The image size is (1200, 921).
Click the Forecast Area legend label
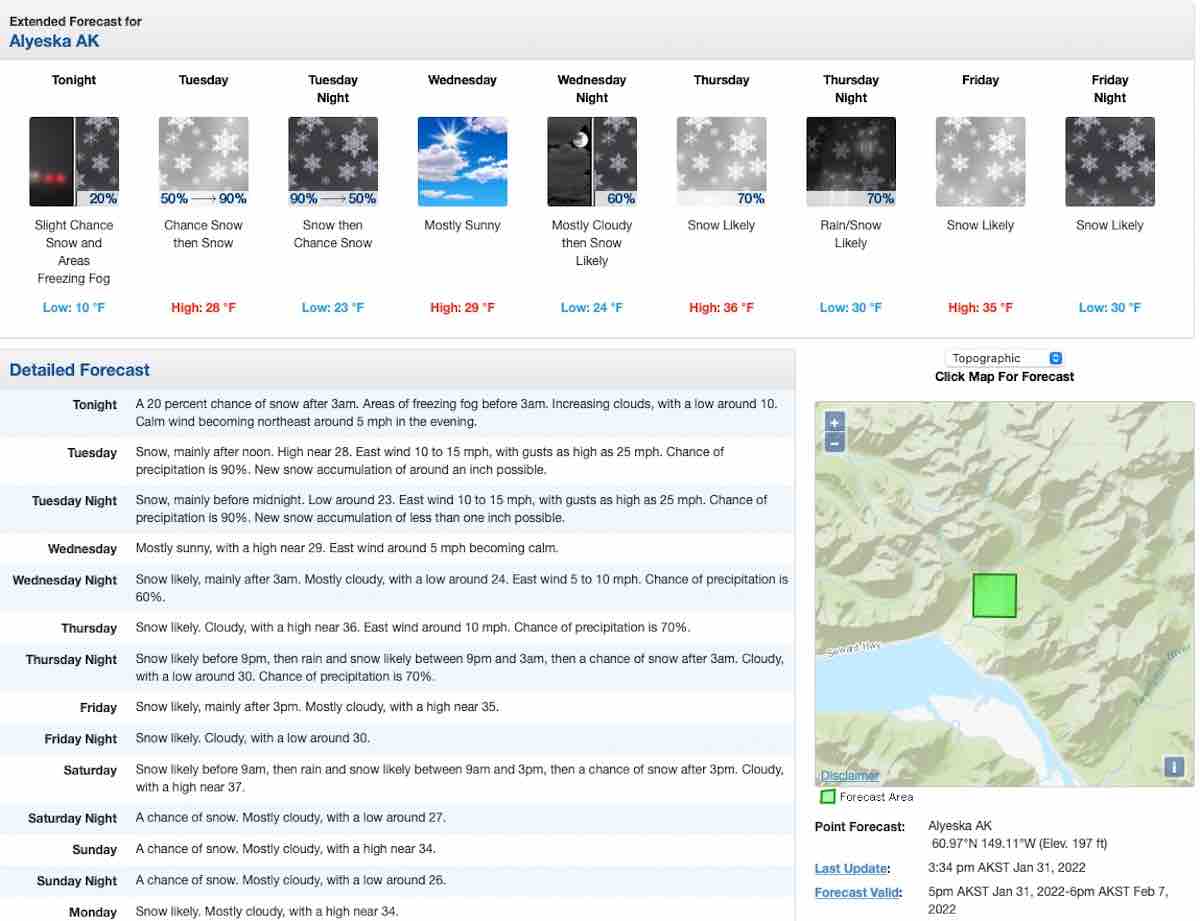pos(876,797)
